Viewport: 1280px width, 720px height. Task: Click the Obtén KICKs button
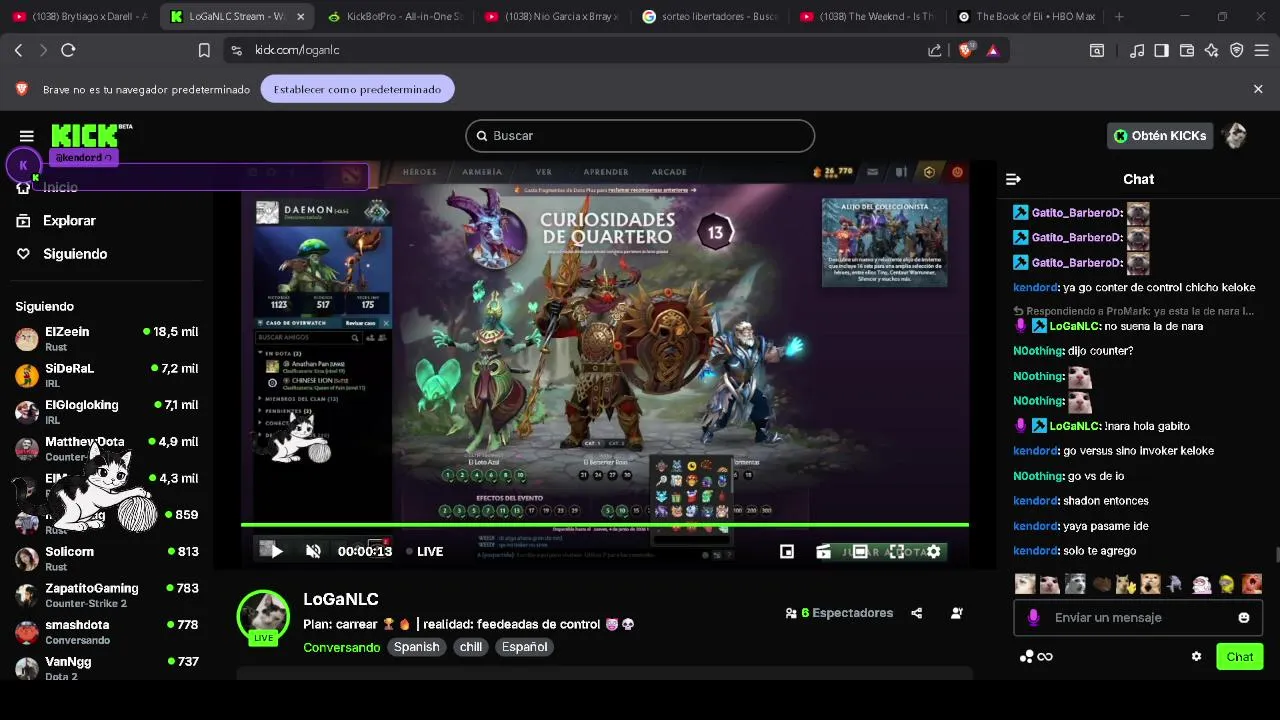point(1160,136)
